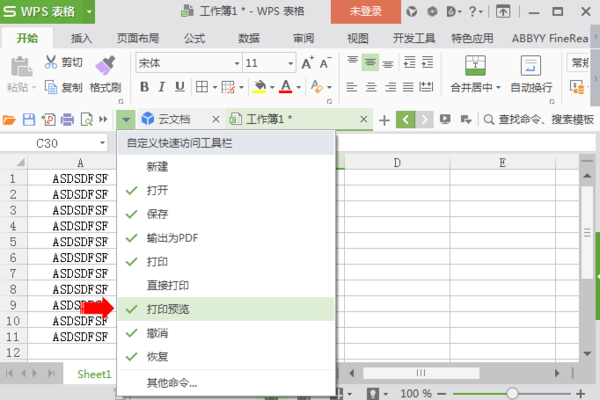Align text right icon
Viewport: 600px width, 400px height.
click(x=390, y=87)
